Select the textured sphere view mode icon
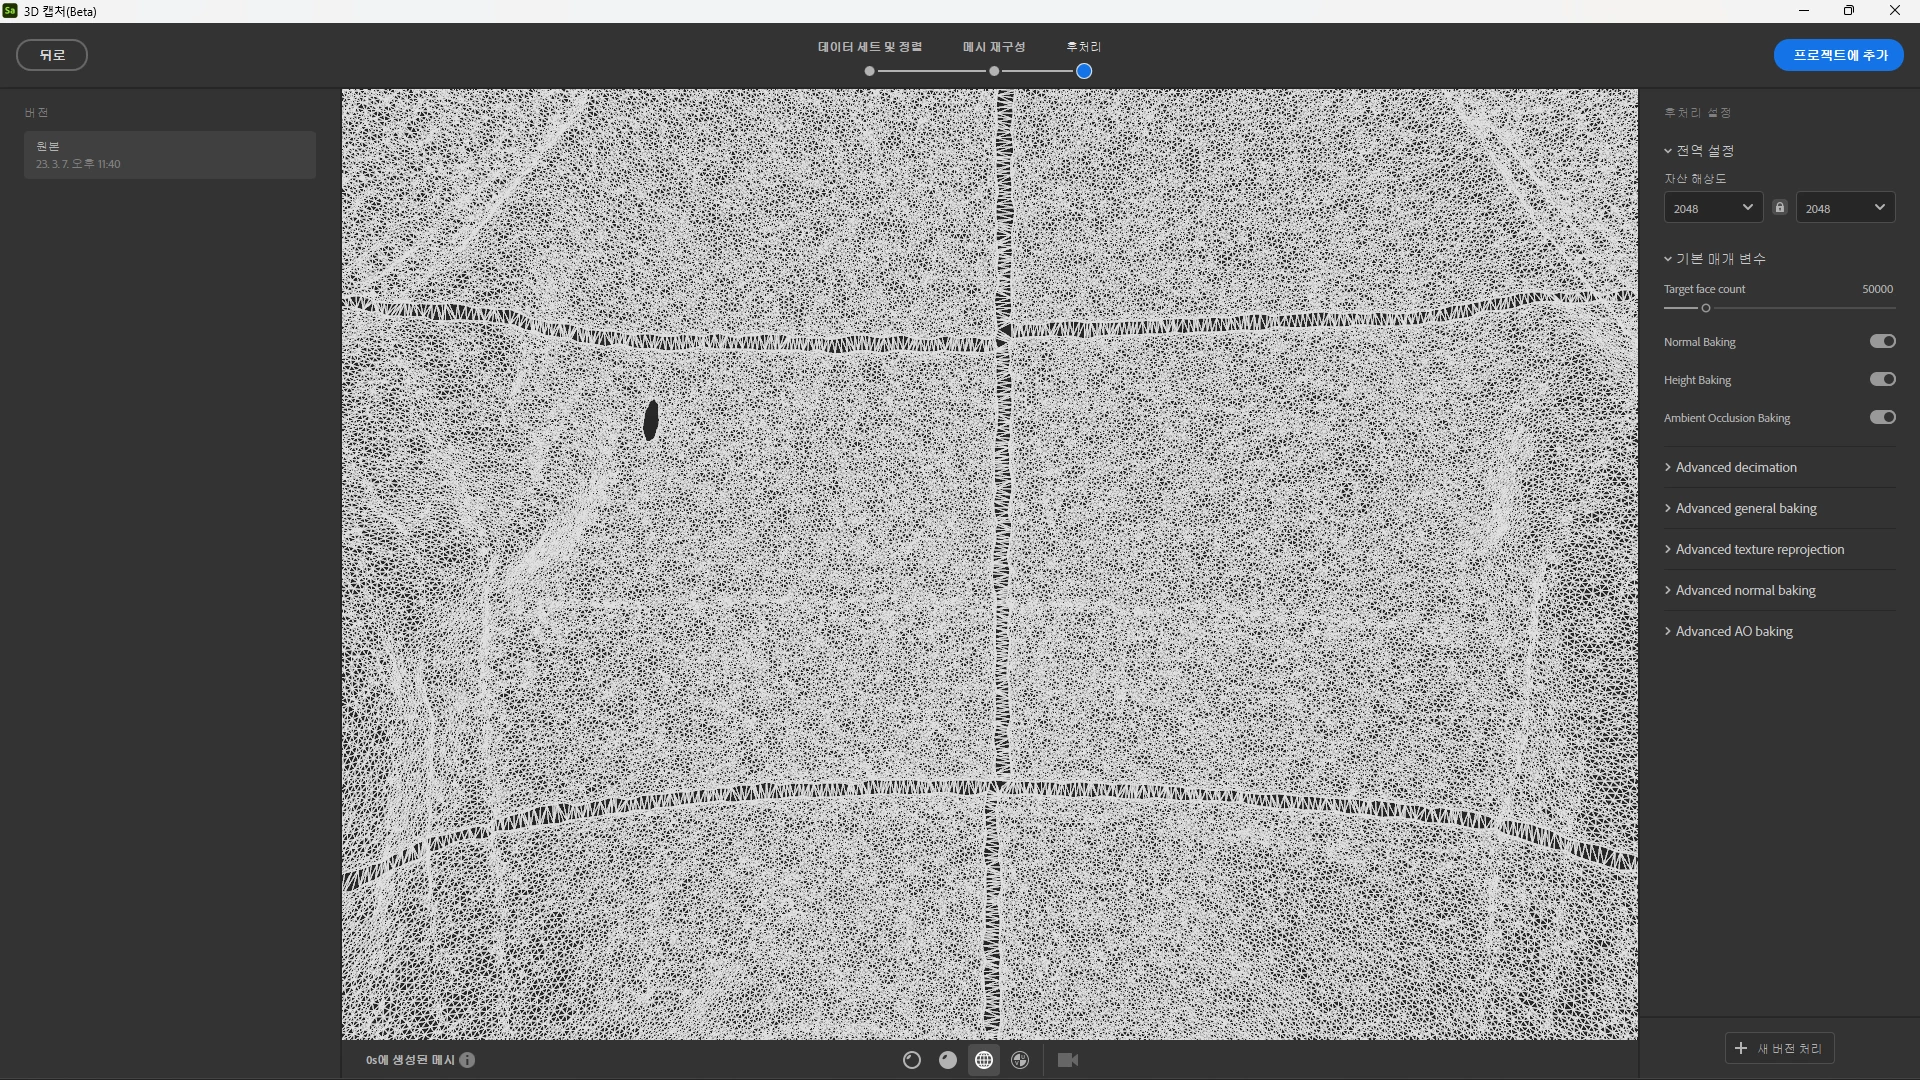This screenshot has width=1920, height=1080. [x=911, y=1060]
